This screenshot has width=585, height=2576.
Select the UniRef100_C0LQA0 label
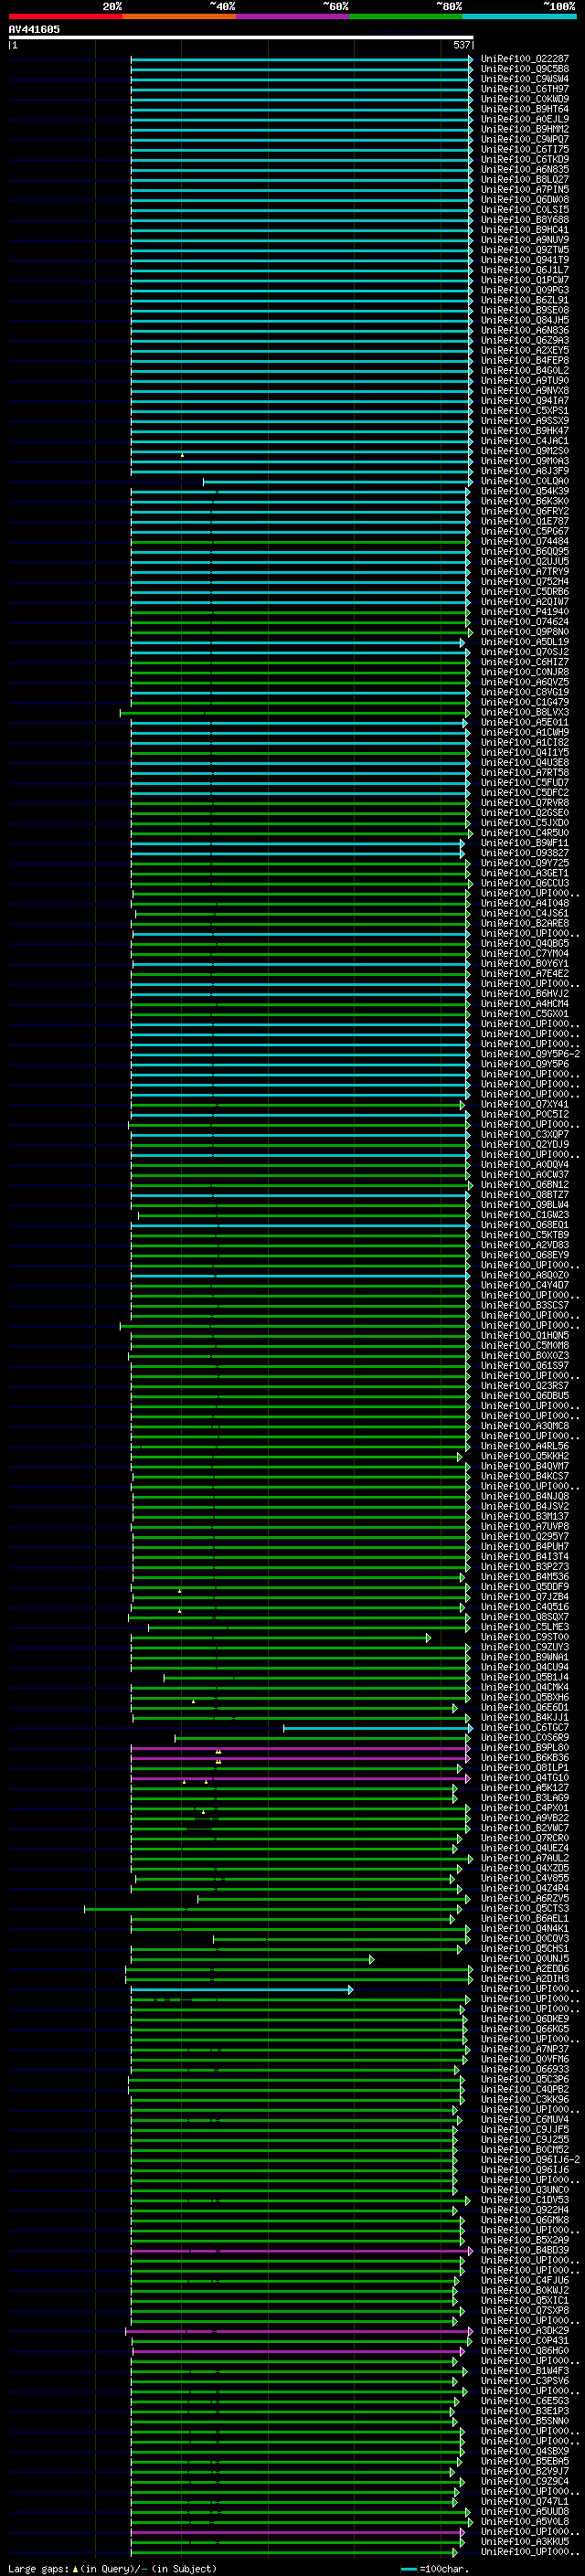525,481
